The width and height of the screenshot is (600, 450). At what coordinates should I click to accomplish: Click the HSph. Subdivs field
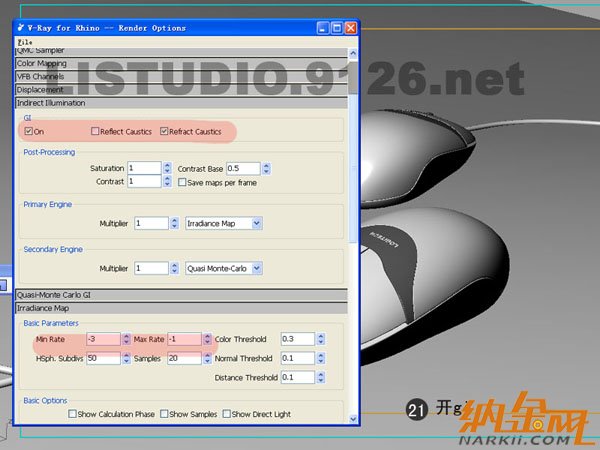103,358
